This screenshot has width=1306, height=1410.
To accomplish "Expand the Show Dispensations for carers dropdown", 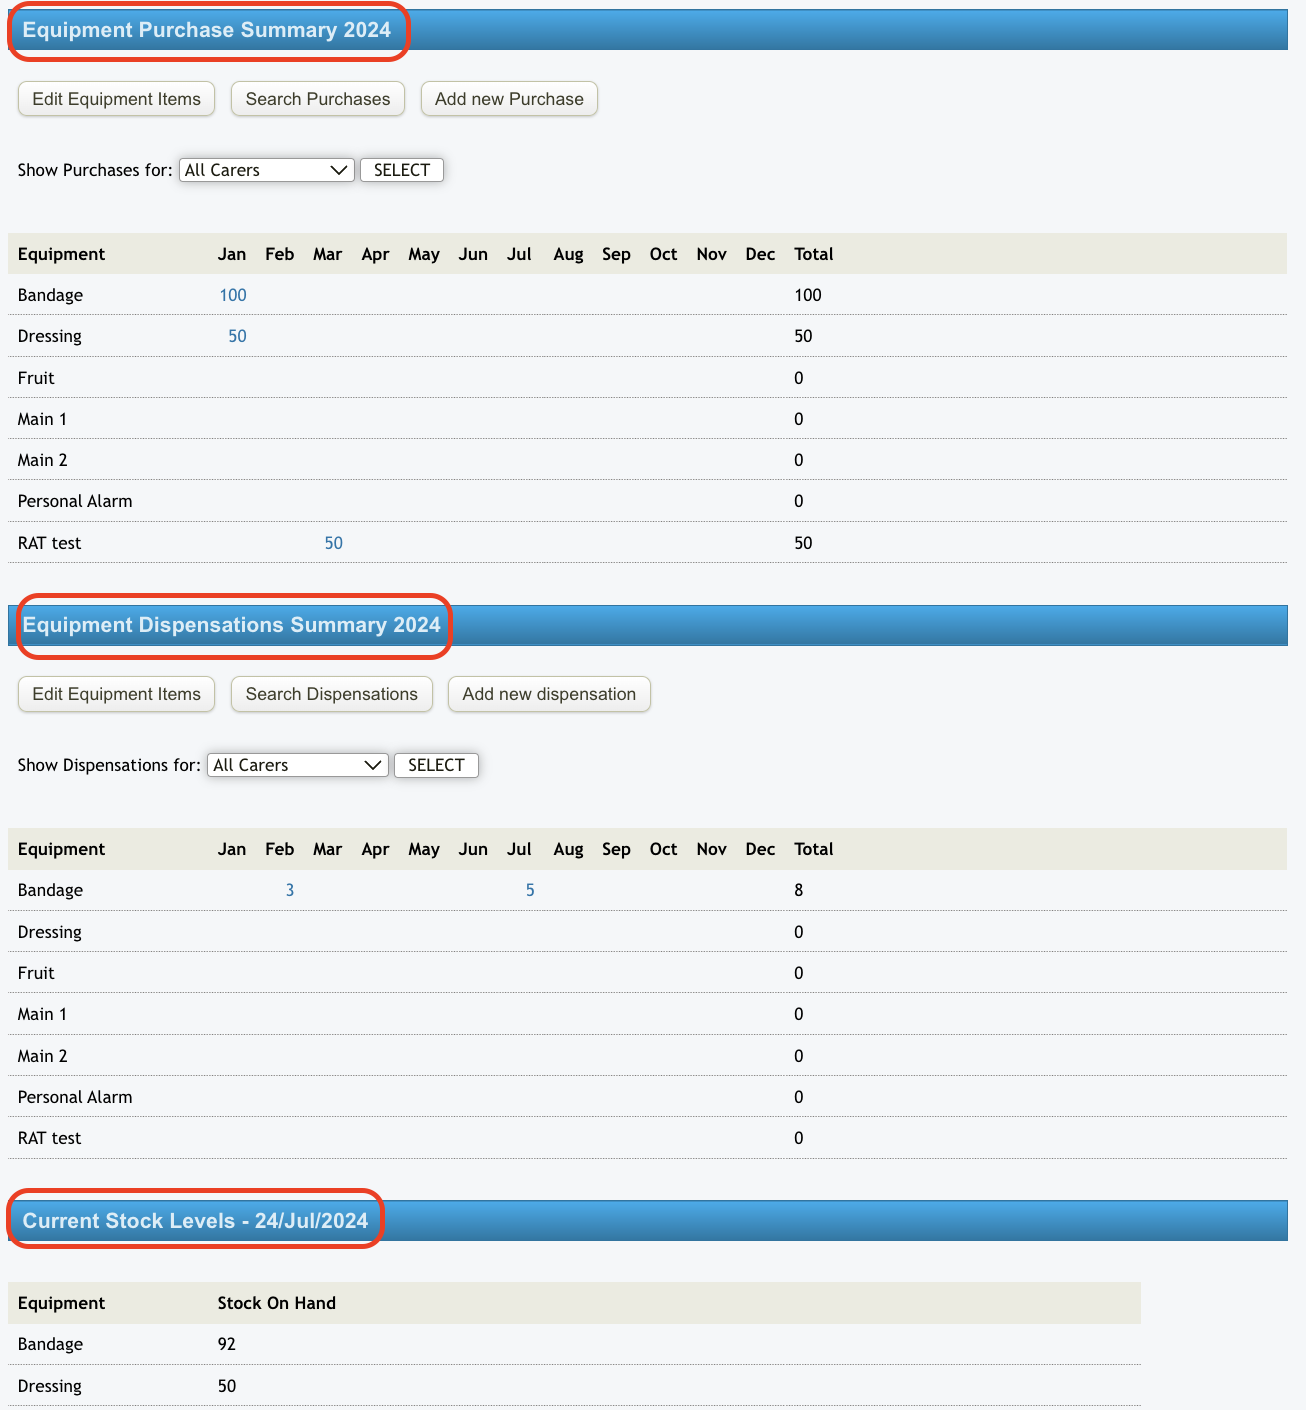I will click(297, 765).
